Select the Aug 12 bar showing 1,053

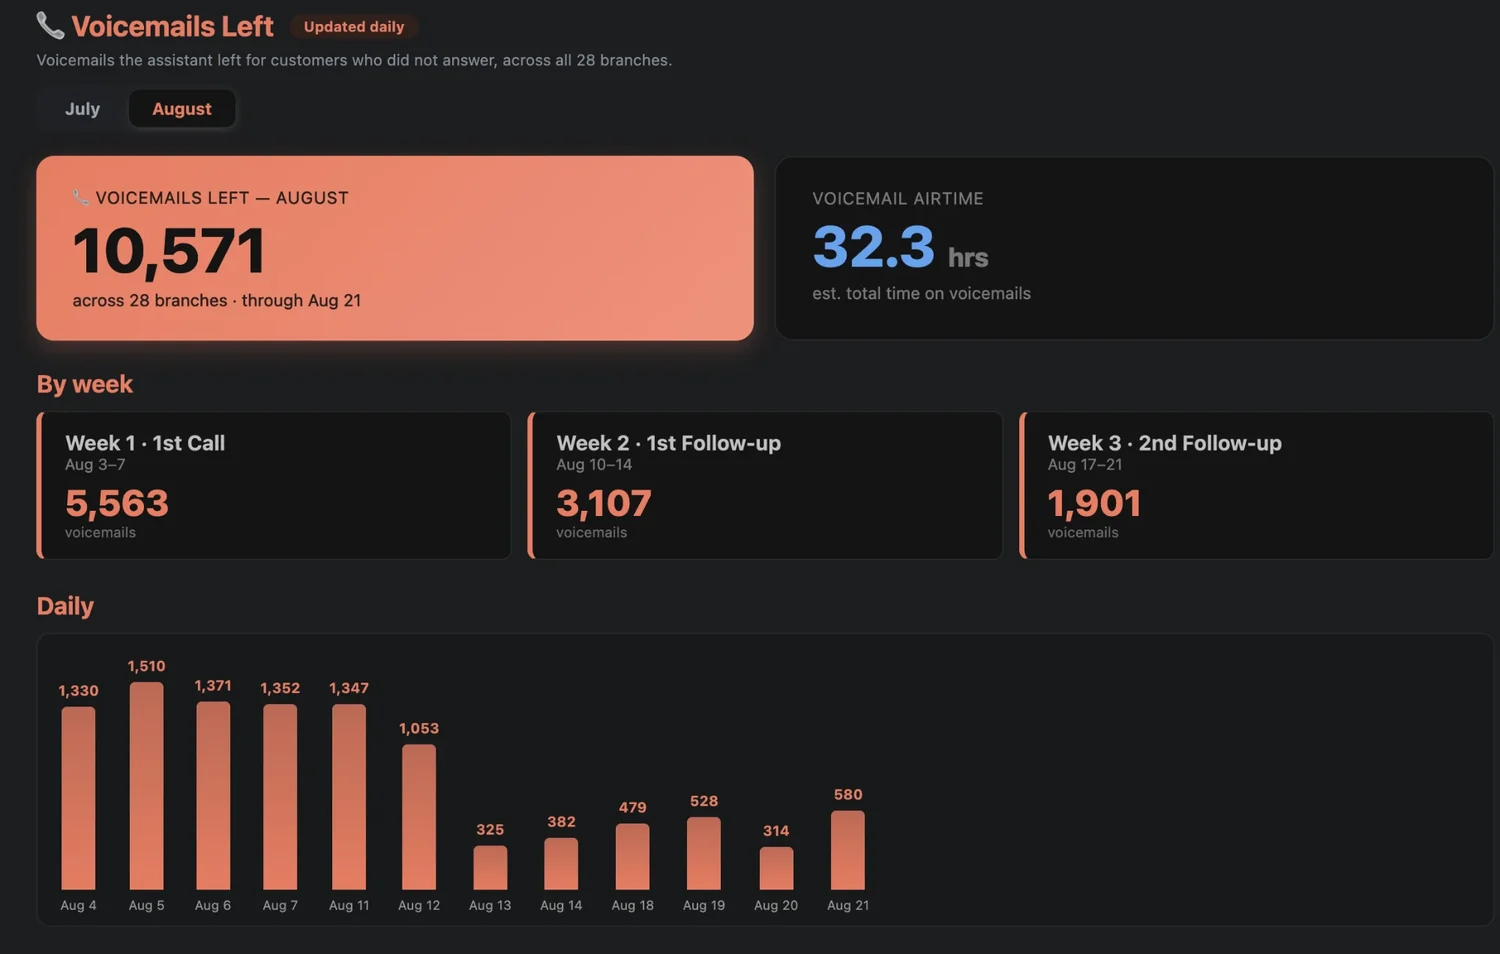419,817
